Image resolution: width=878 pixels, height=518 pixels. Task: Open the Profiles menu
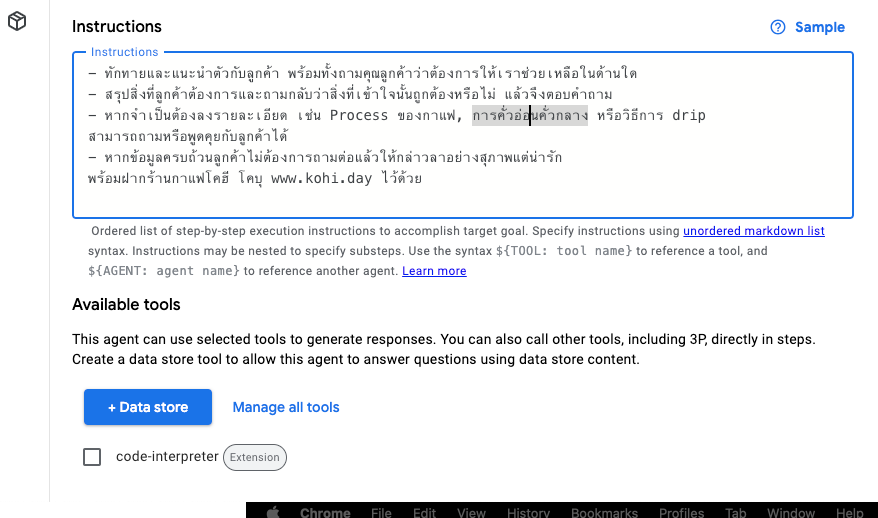(x=681, y=512)
